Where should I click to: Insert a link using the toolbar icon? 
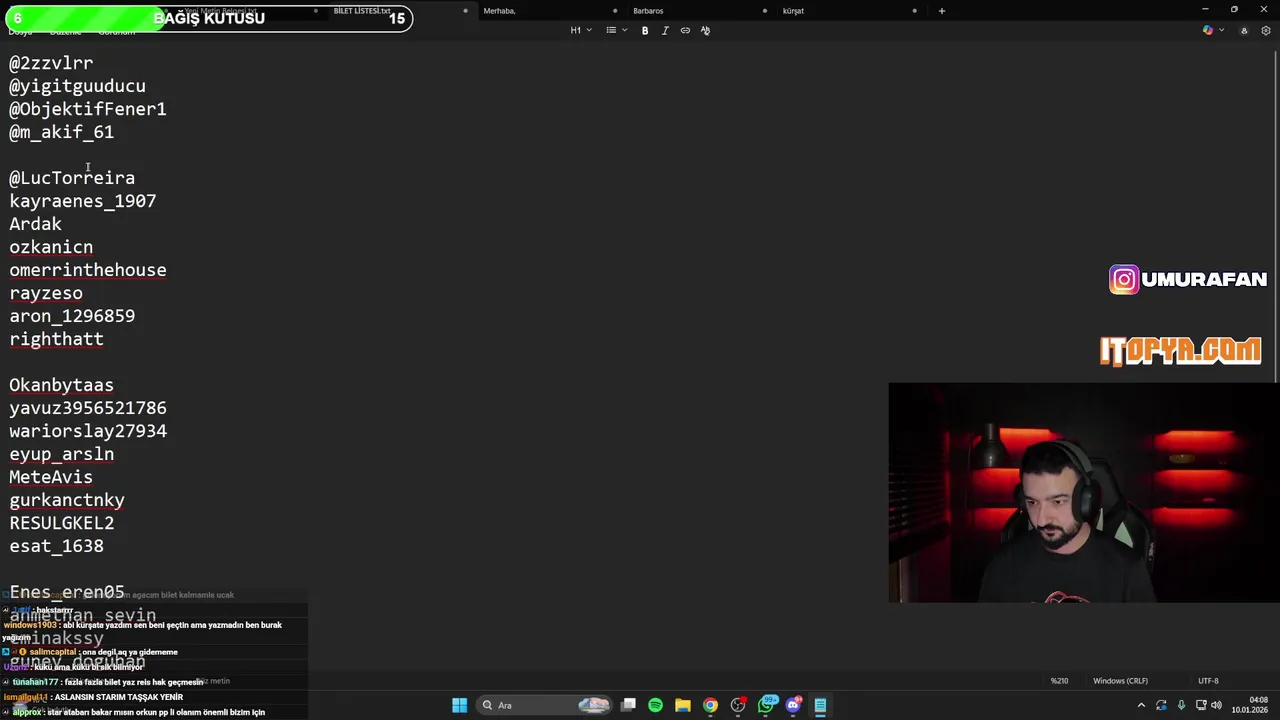click(x=685, y=30)
